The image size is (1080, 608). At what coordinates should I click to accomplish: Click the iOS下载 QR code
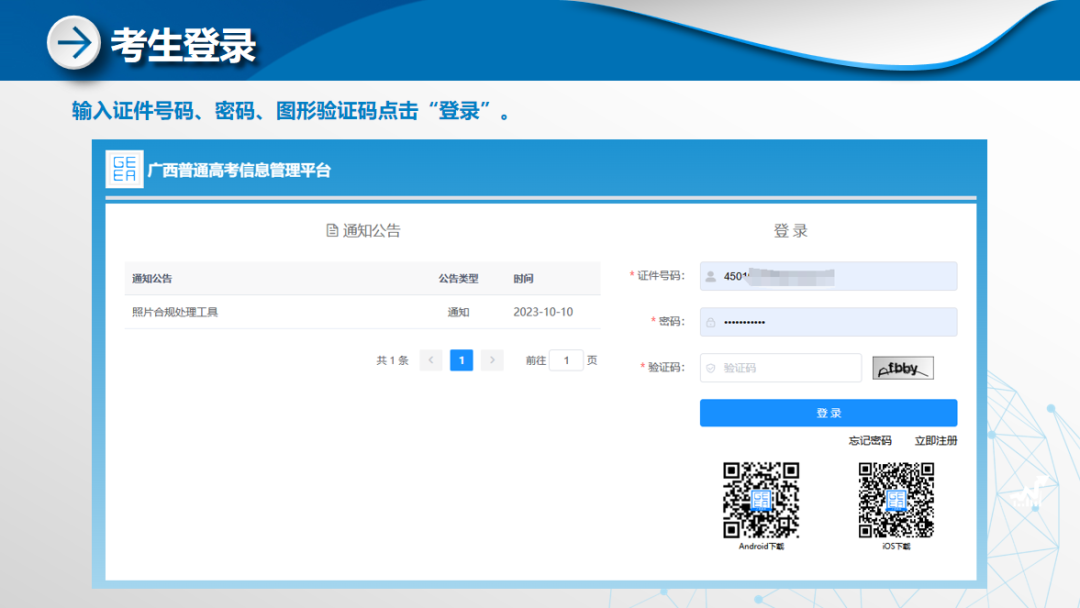(896, 500)
